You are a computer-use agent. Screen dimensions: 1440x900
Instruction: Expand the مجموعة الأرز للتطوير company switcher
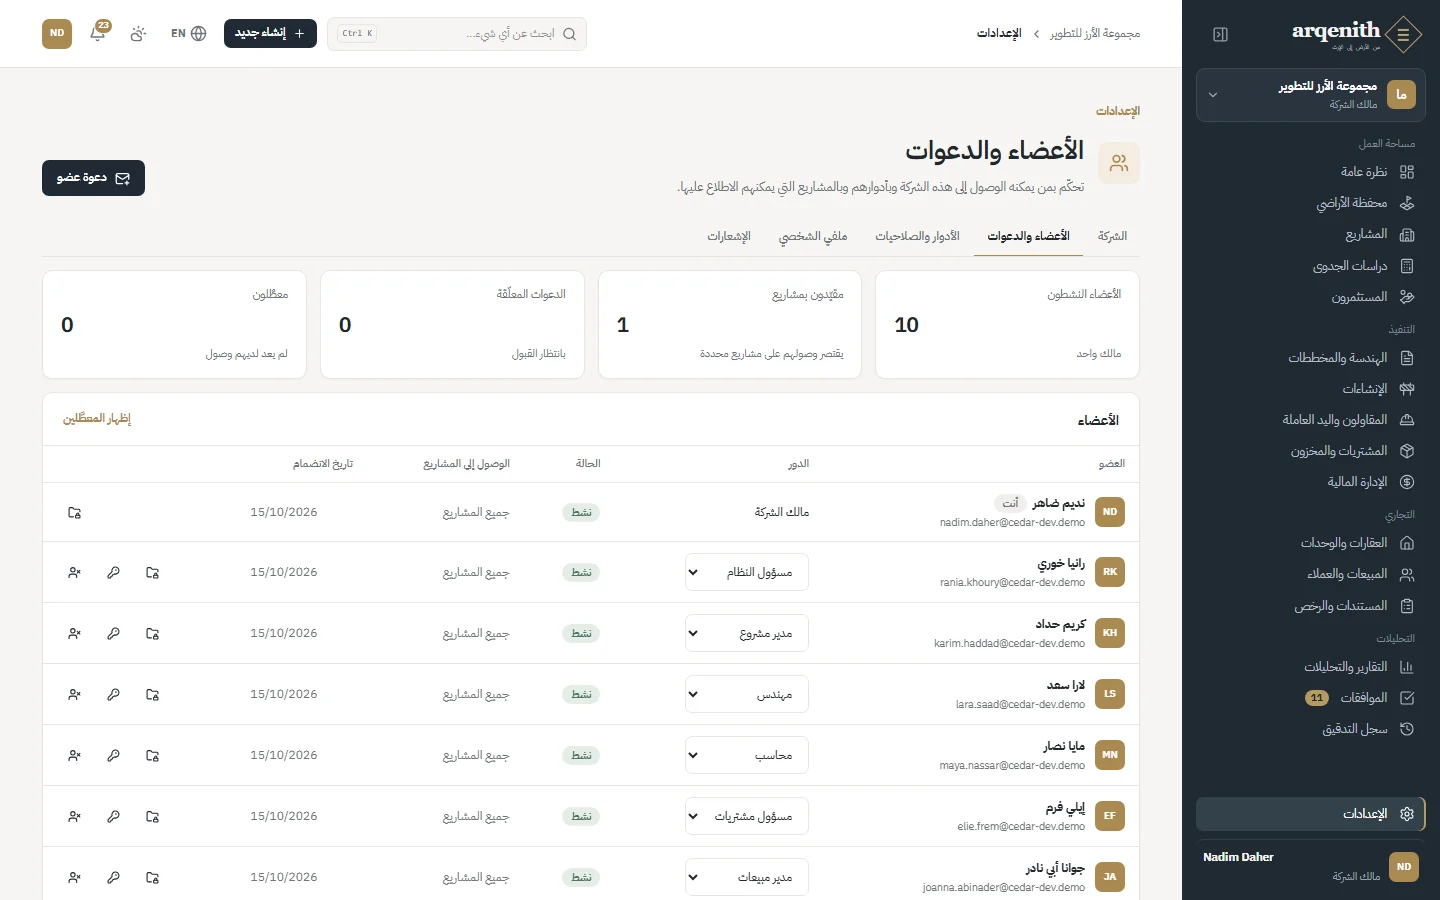point(1311,95)
